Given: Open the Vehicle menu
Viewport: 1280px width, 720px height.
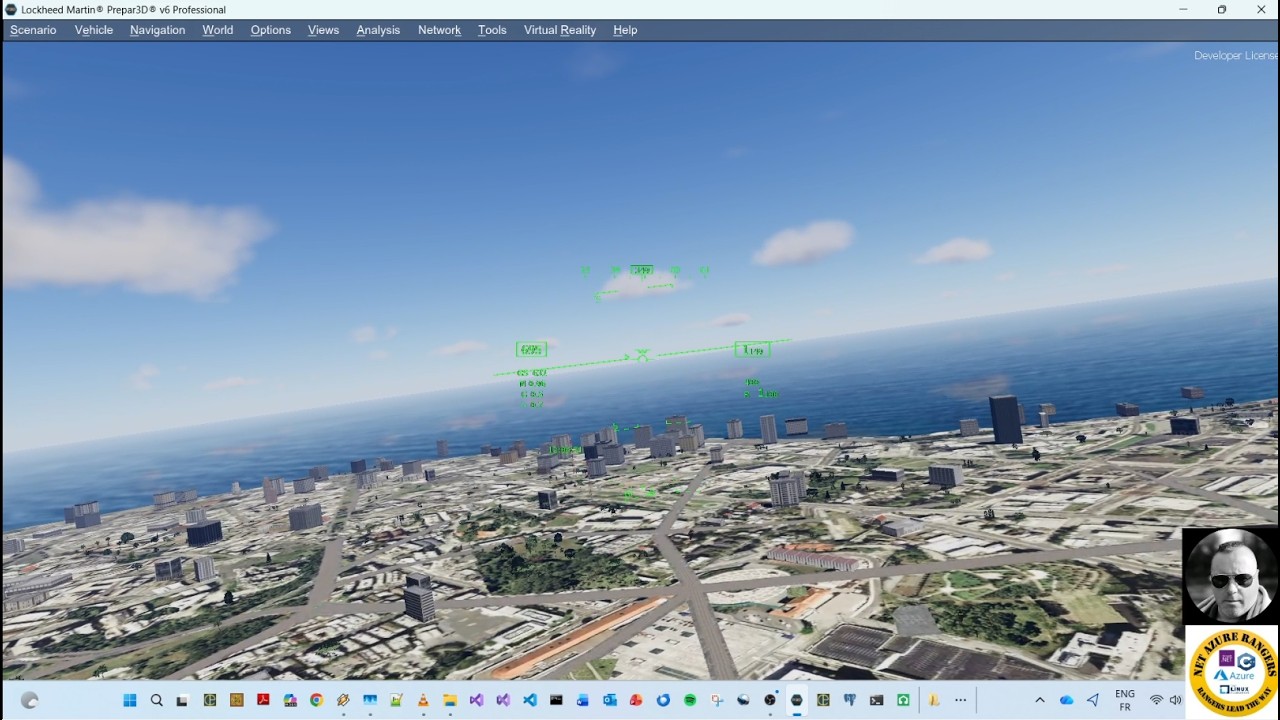Looking at the screenshot, I should 94,30.
